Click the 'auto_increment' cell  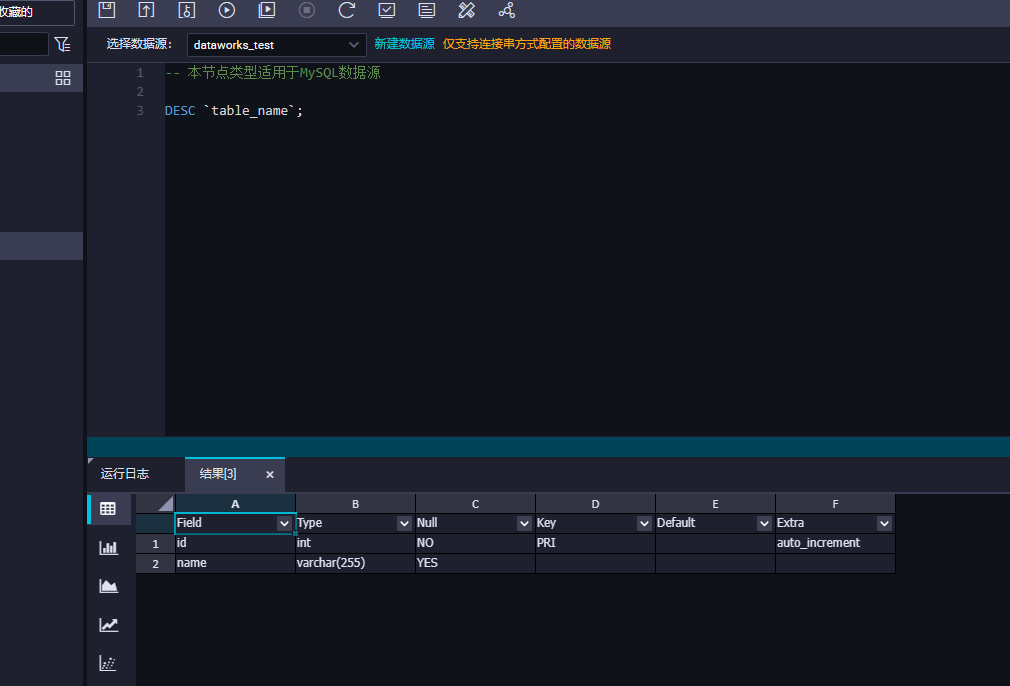[835, 543]
